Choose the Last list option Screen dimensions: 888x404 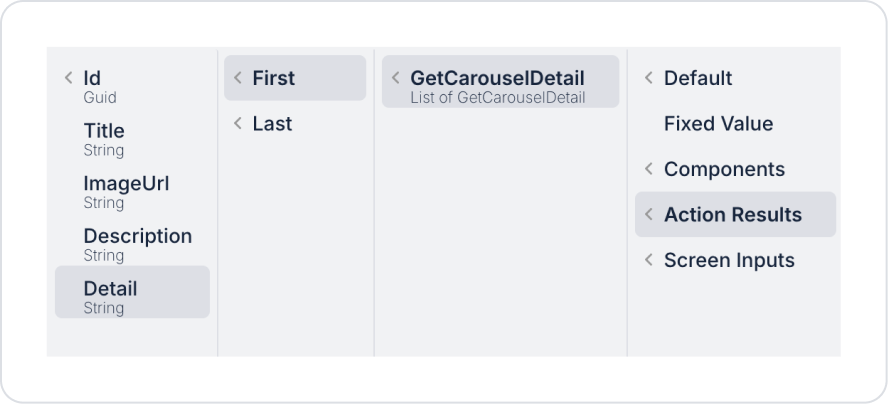(x=272, y=124)
